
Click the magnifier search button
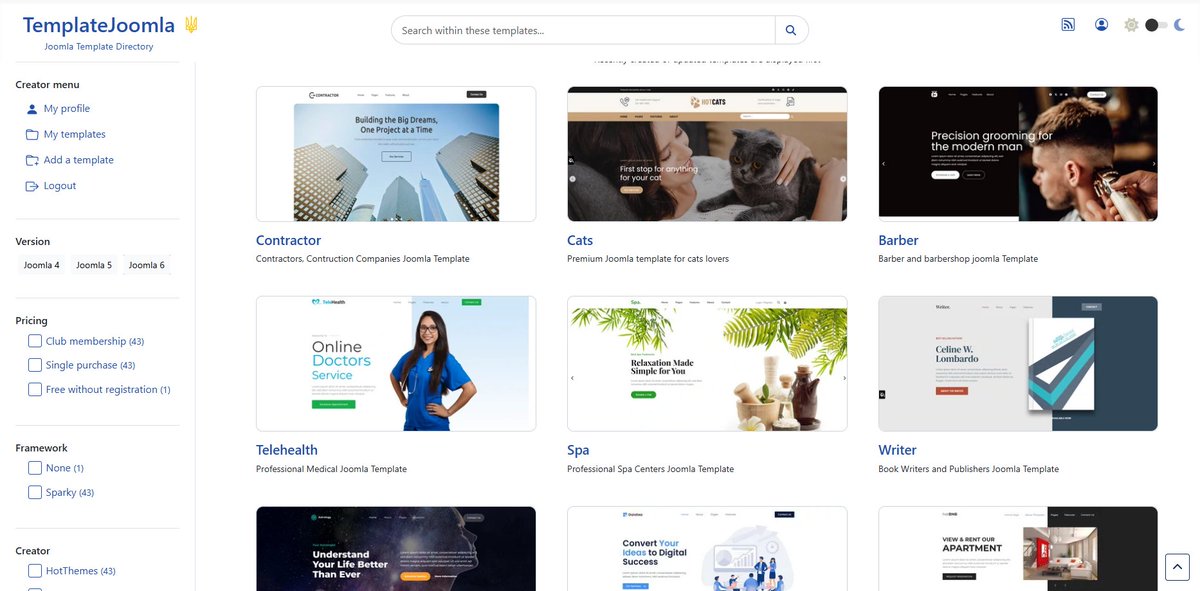(x=791, y=30)
